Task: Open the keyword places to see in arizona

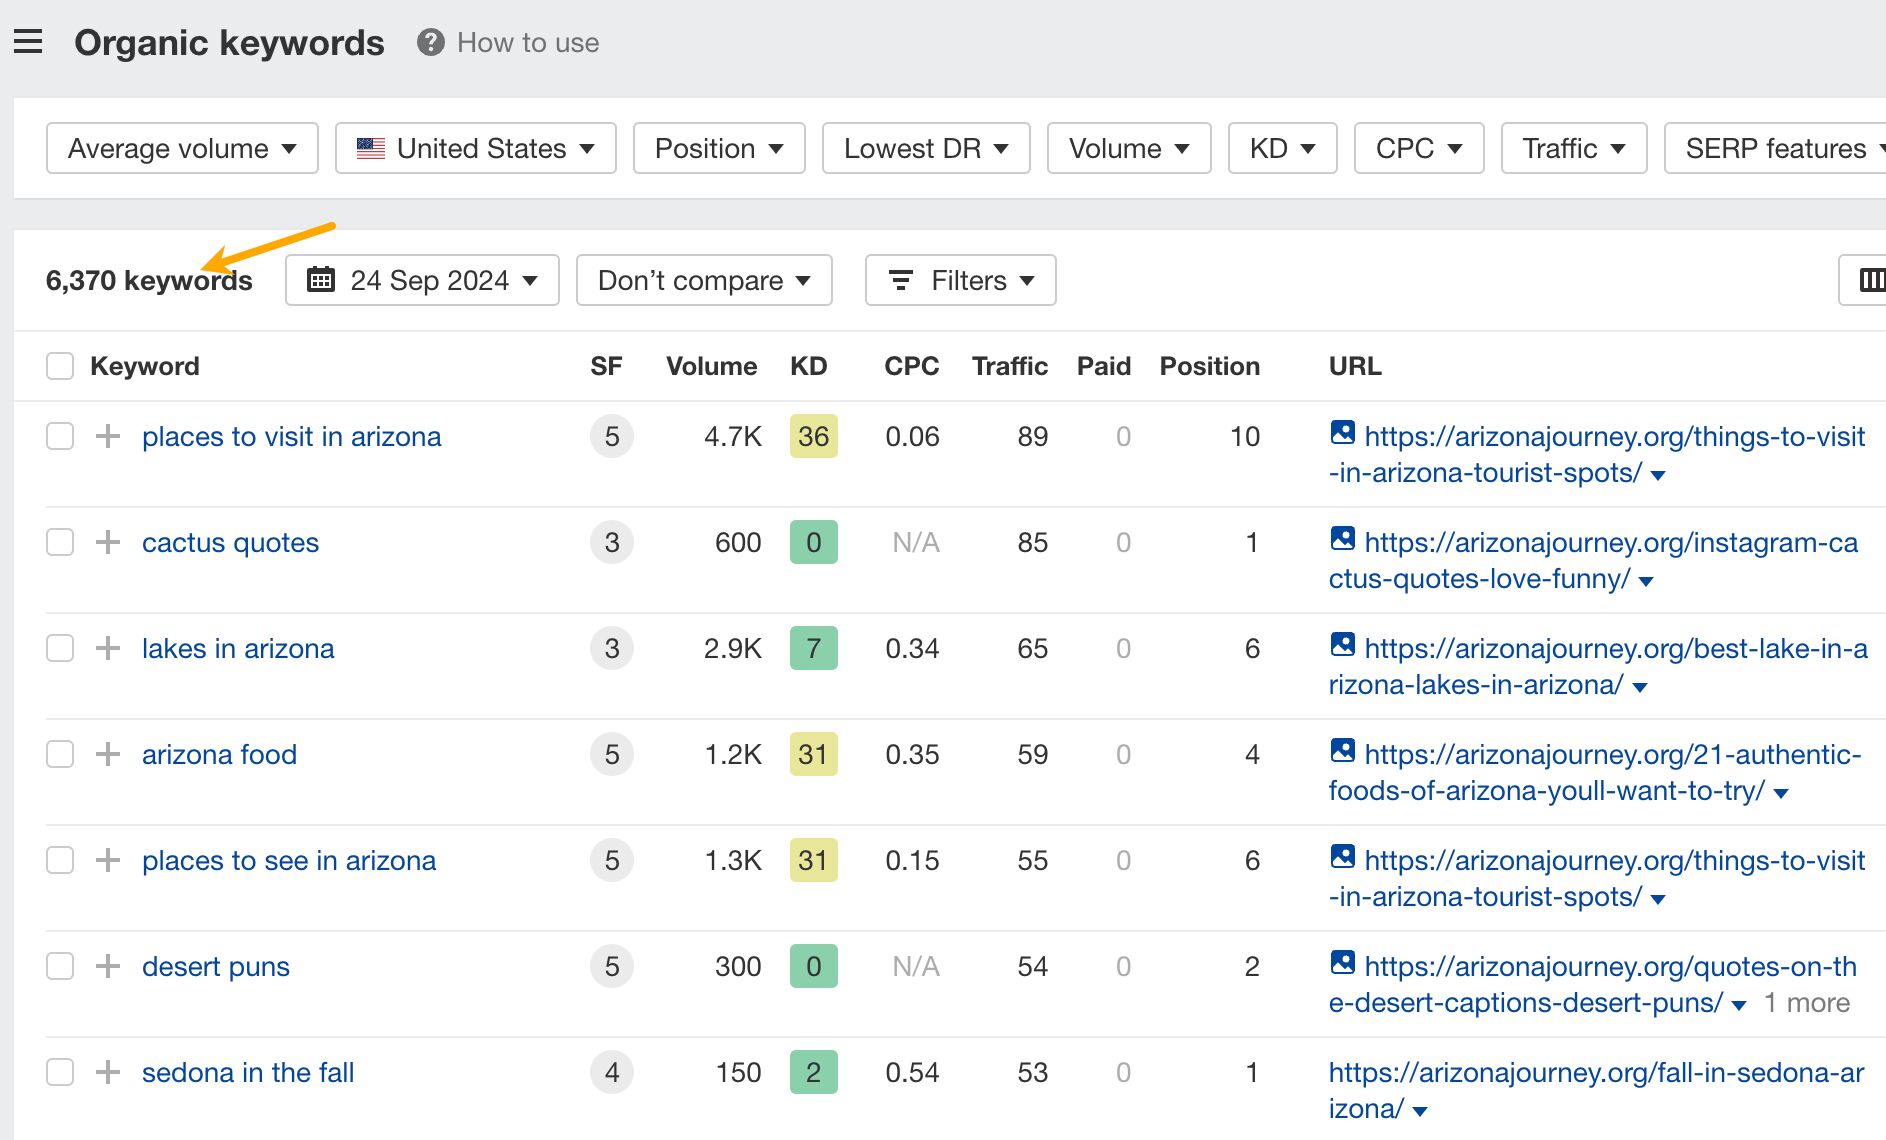Action: [288, 860]
